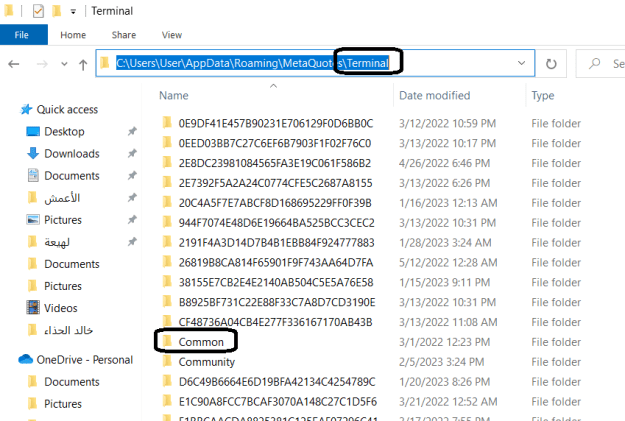Click folder icon of Community row
Viewport: 625px width, 421px height.
[167, 361]
